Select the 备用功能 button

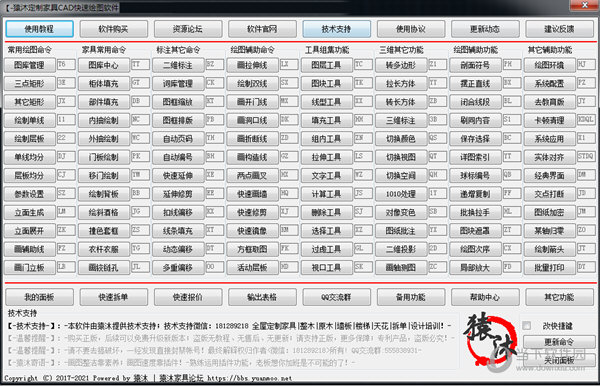[411, 297]
